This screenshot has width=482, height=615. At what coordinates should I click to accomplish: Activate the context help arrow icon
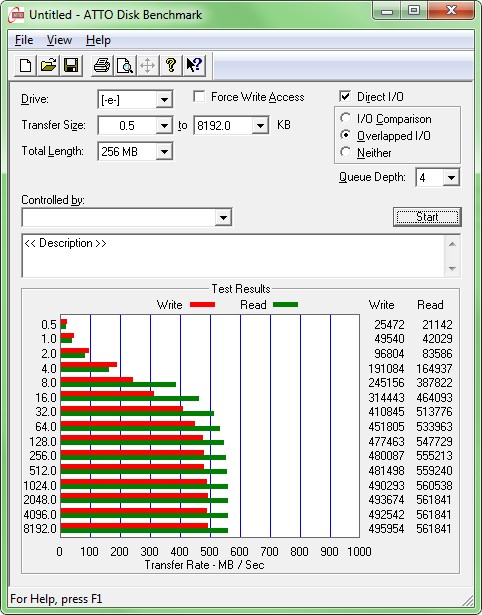(194, 65)
